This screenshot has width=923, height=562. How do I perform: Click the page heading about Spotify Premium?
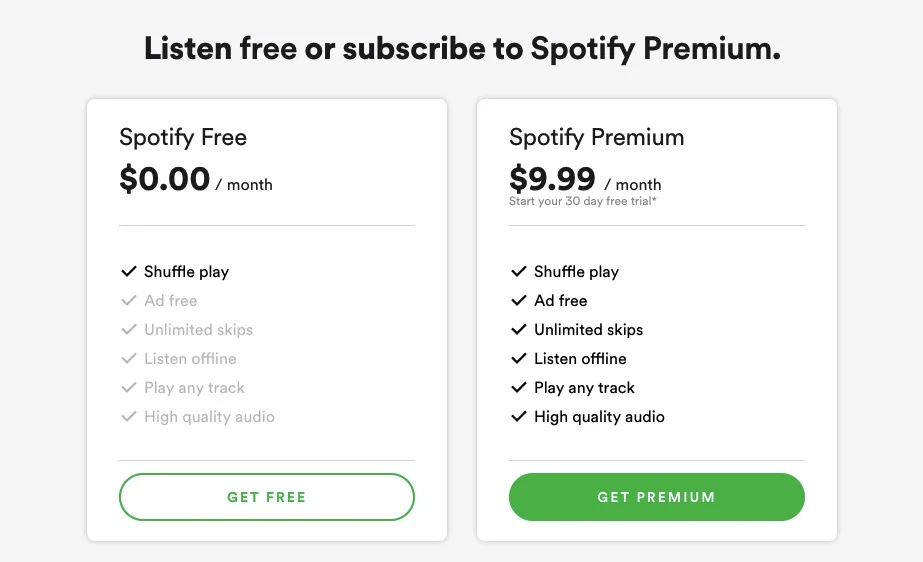(x=462, y=48)
